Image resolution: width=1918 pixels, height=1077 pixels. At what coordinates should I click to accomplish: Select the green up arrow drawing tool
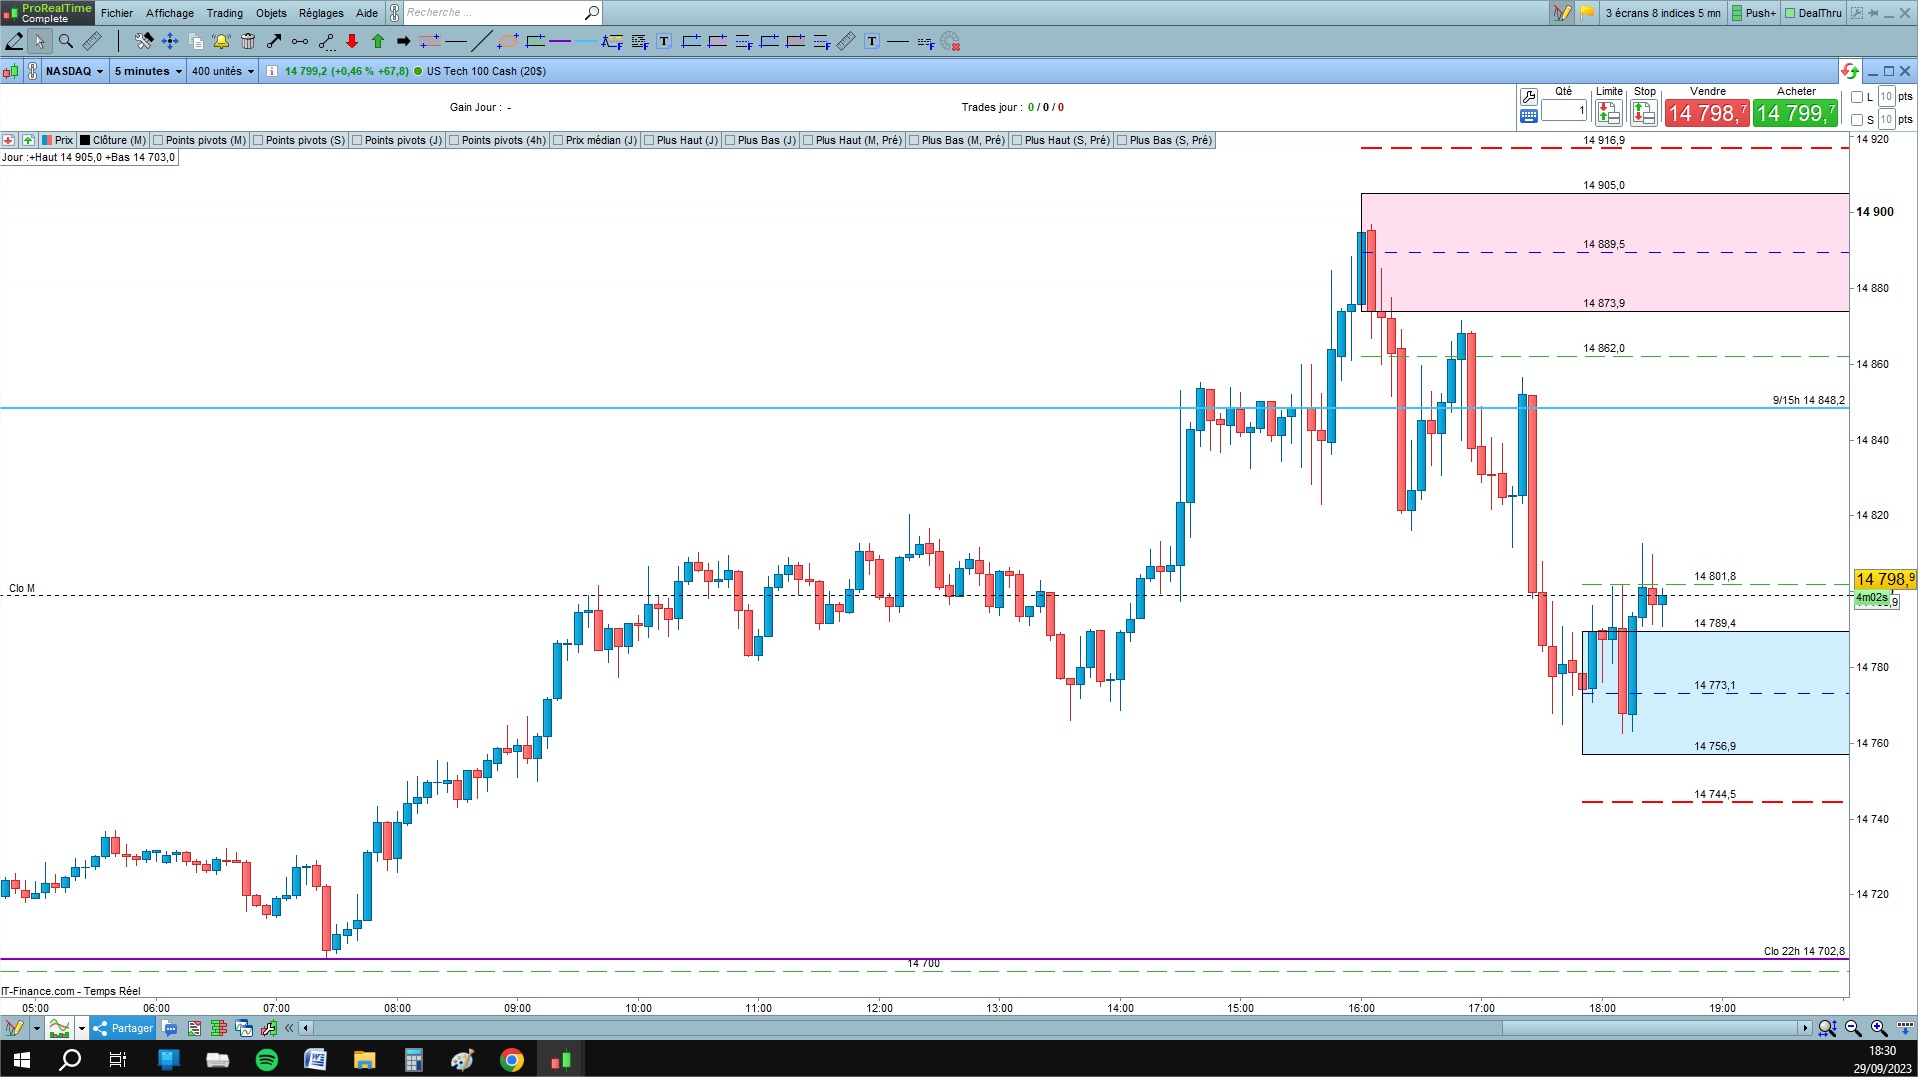pyautogui.click(x=378, y=41)
